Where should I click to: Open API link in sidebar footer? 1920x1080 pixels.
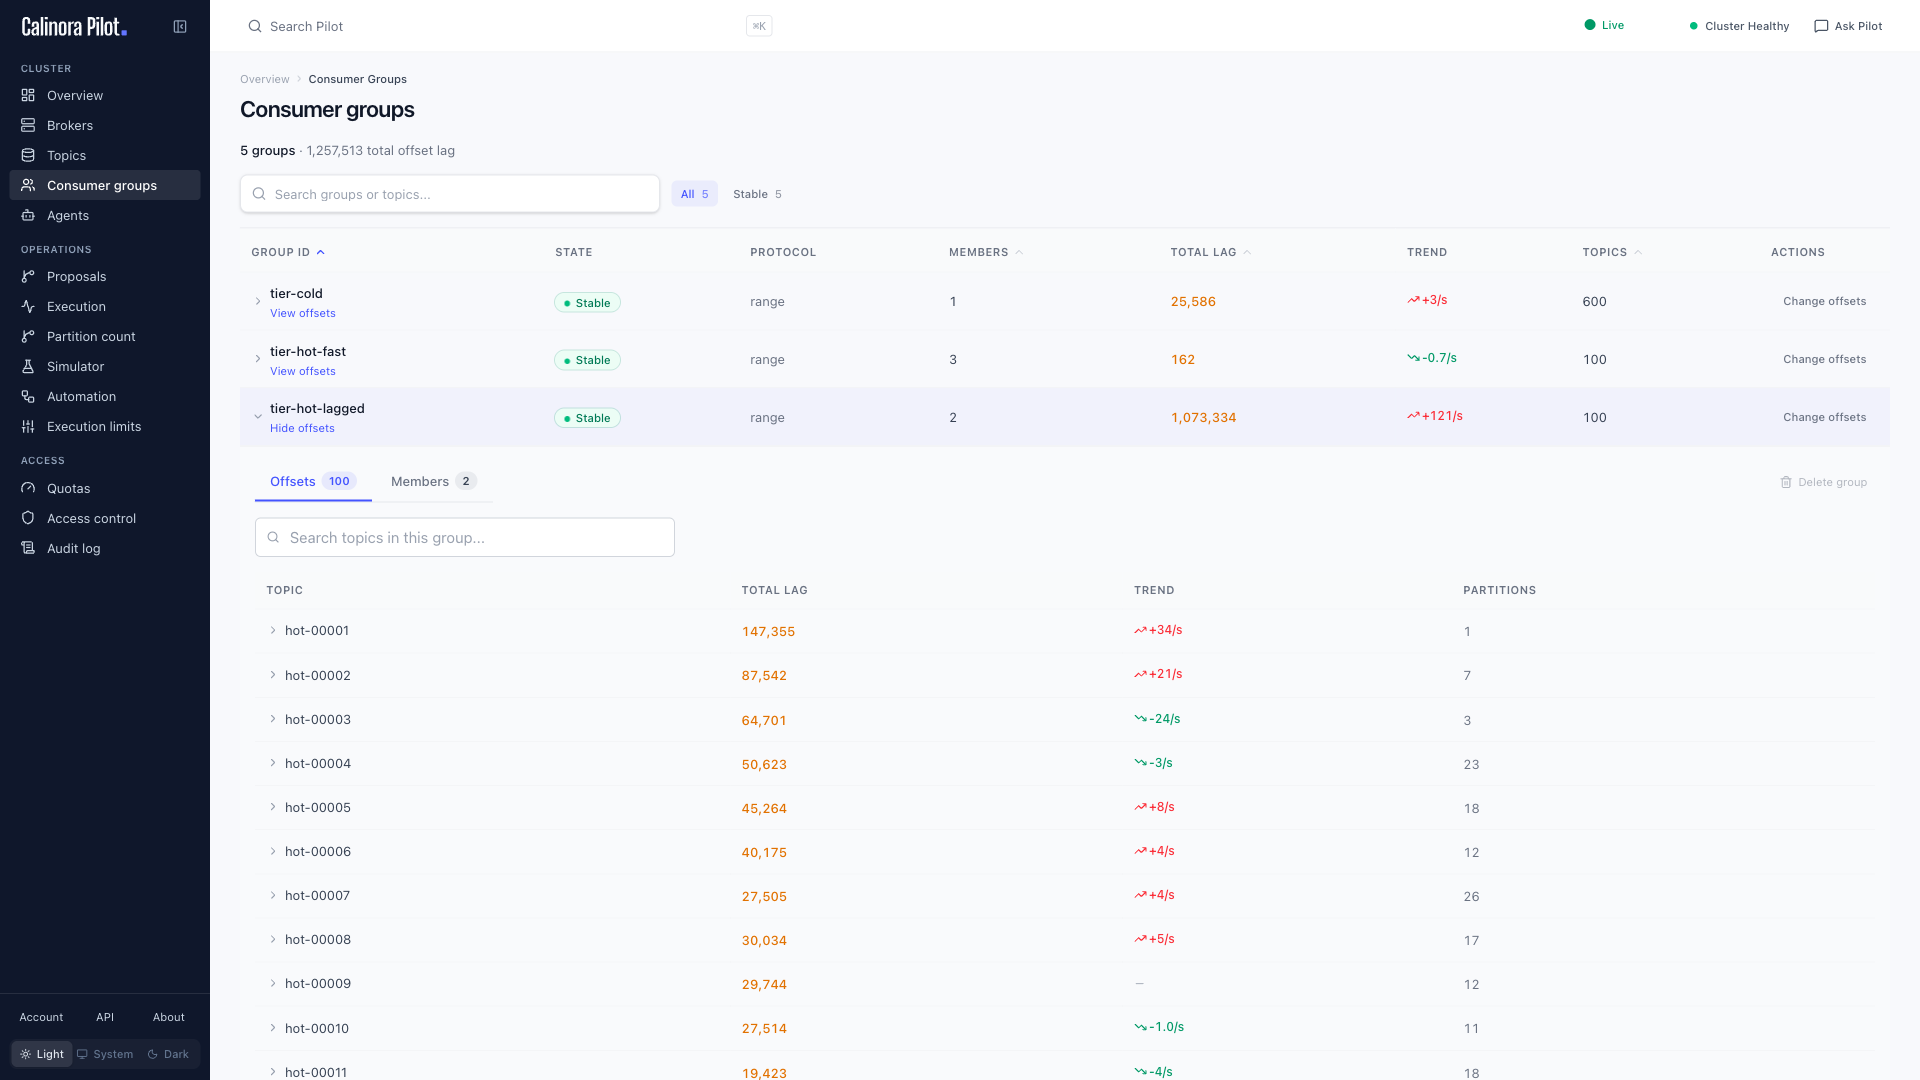(x=105, y=1017)
